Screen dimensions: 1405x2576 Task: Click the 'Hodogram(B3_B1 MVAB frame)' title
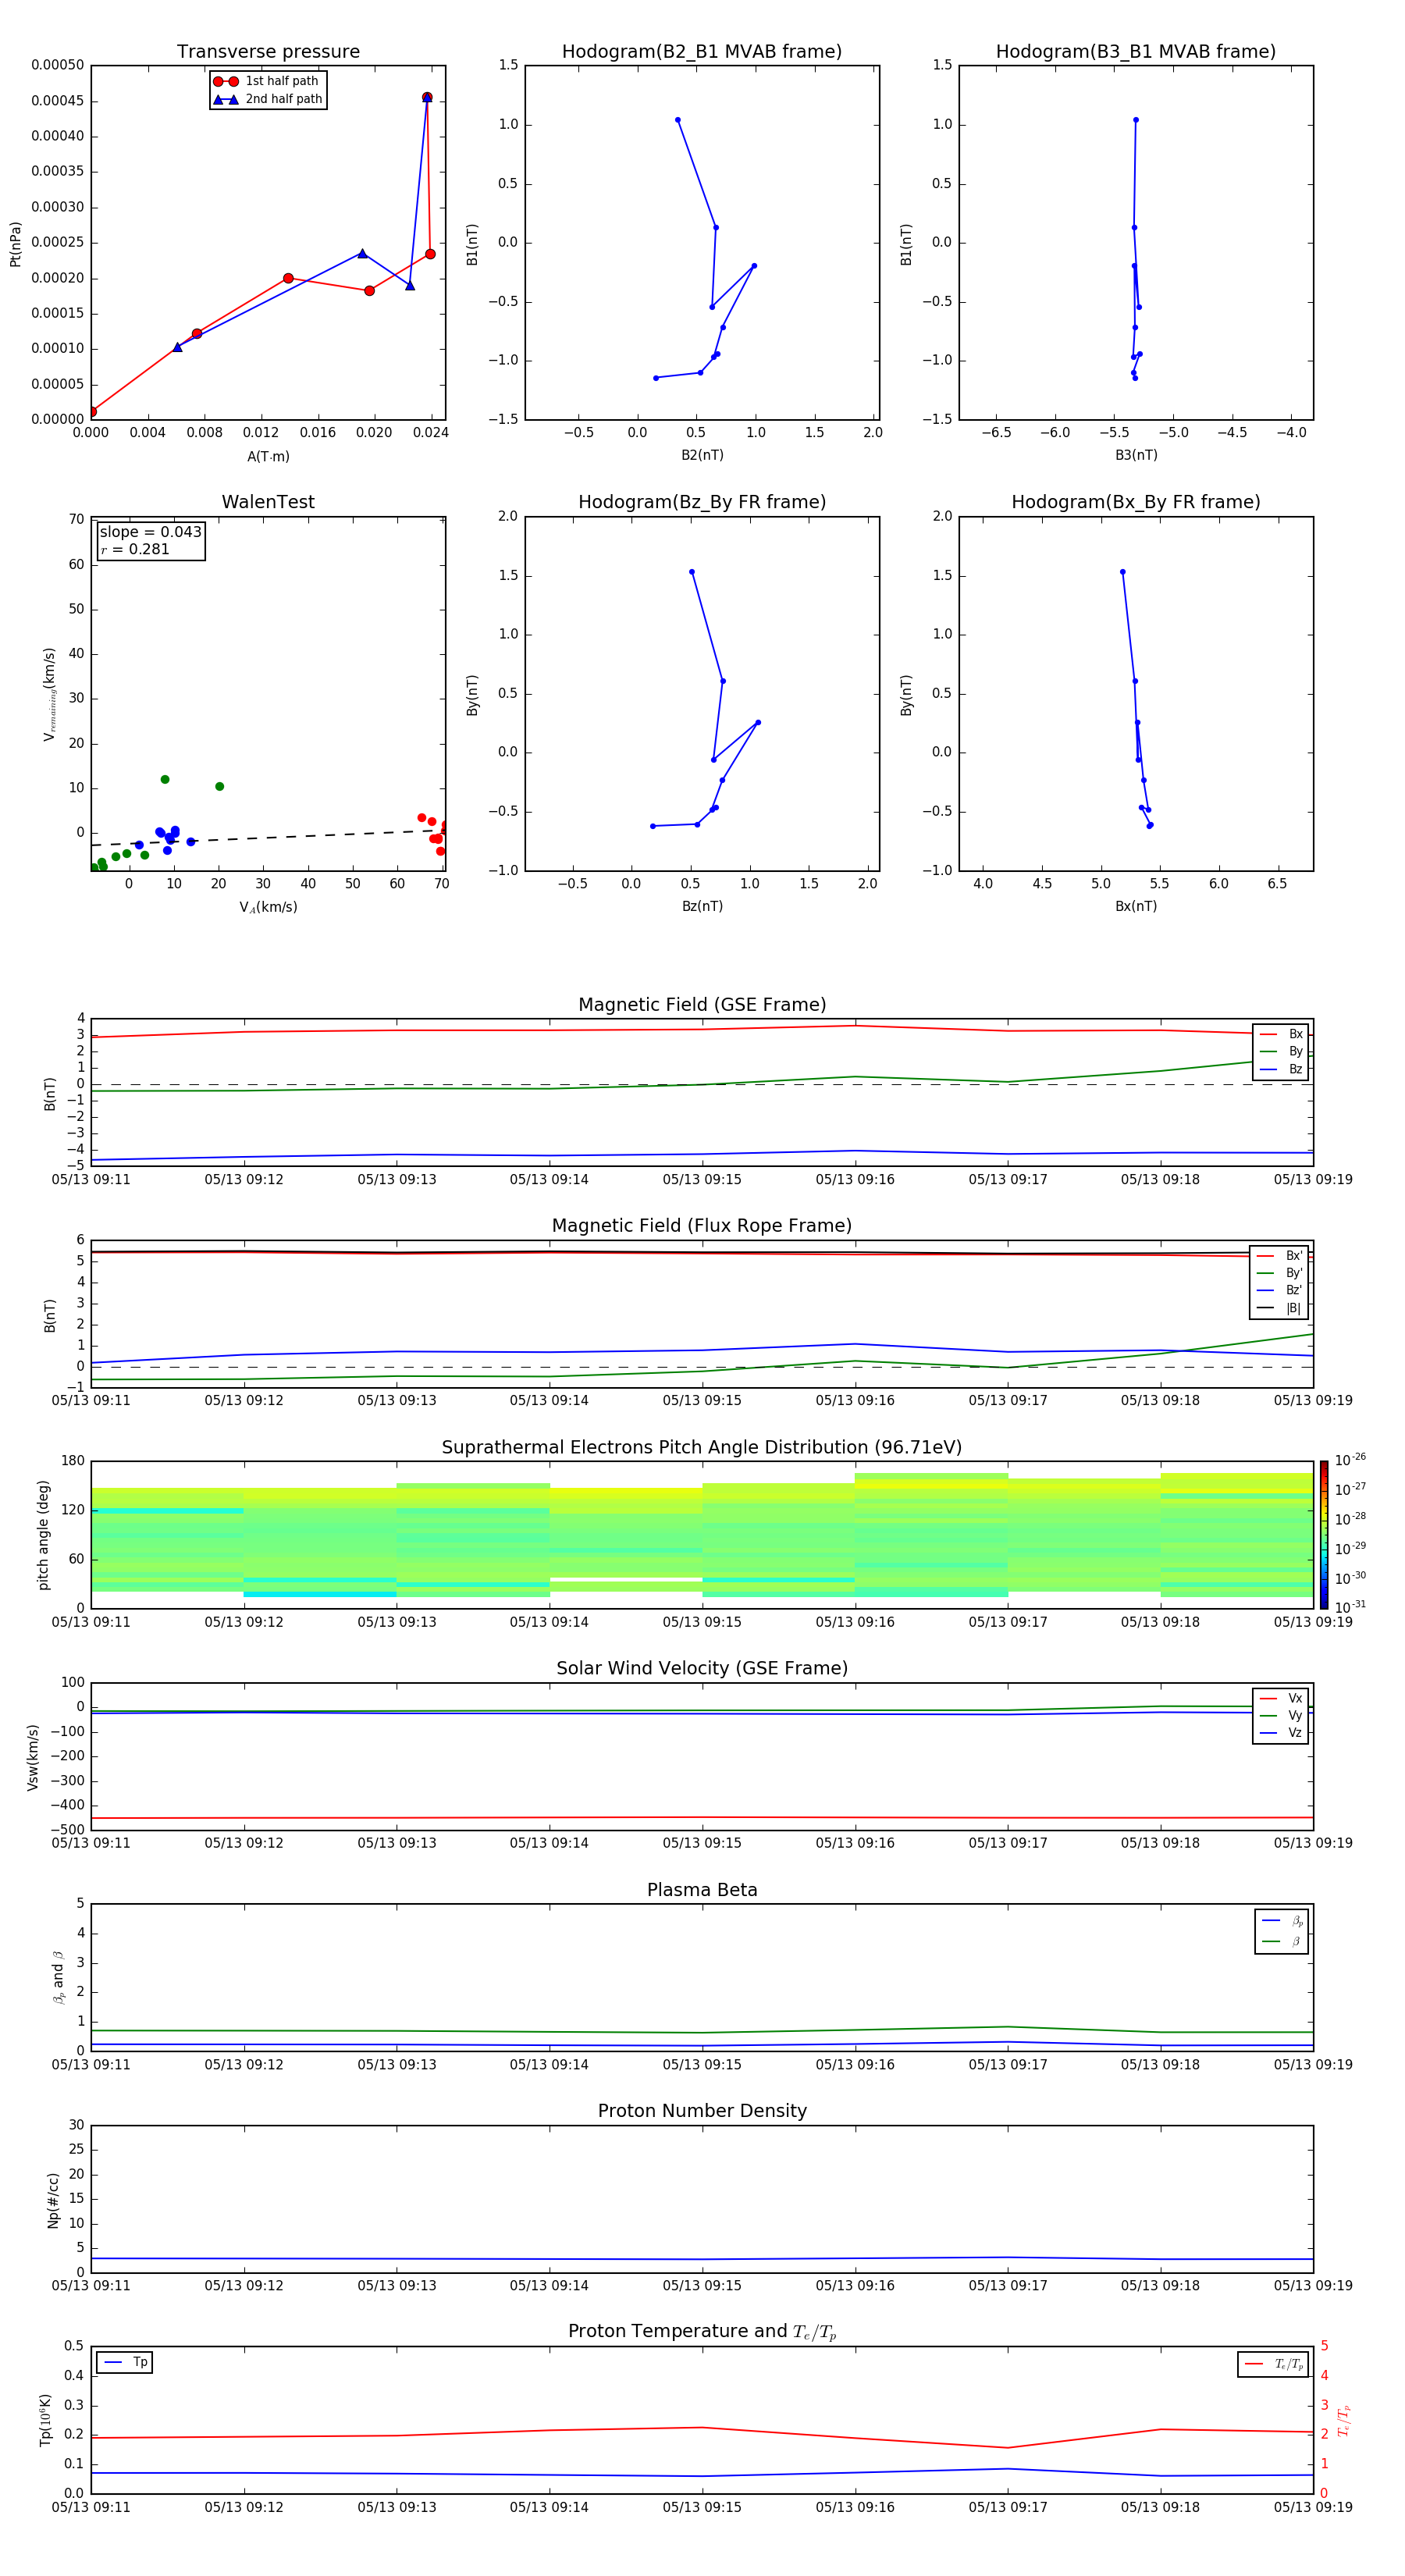1136,51
